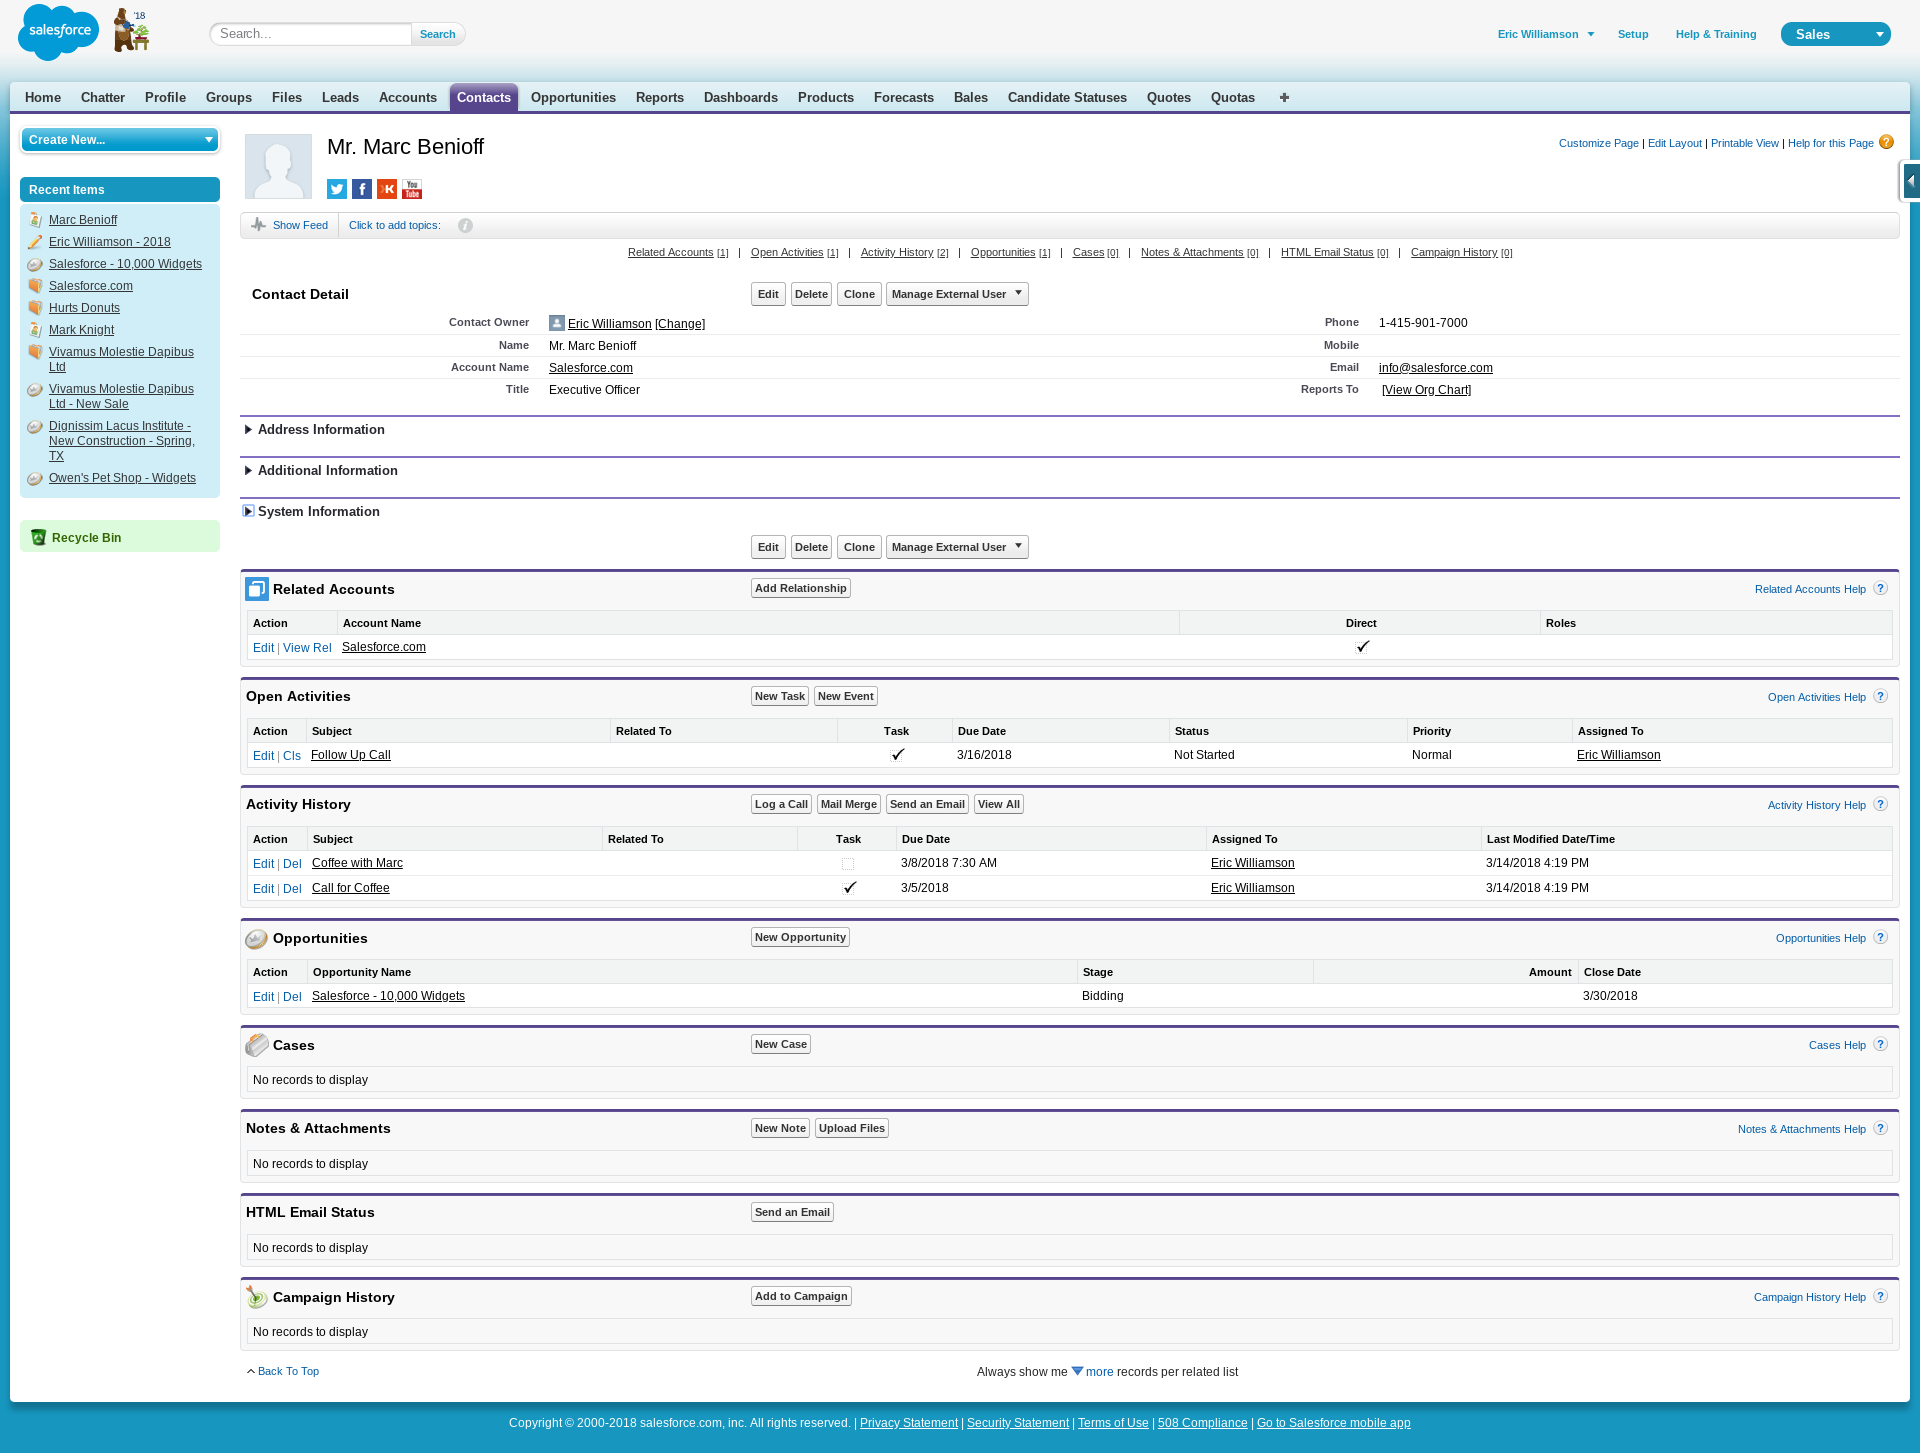Click the Show Feed plus icon

pyautogui.click(x=258, y=225)
